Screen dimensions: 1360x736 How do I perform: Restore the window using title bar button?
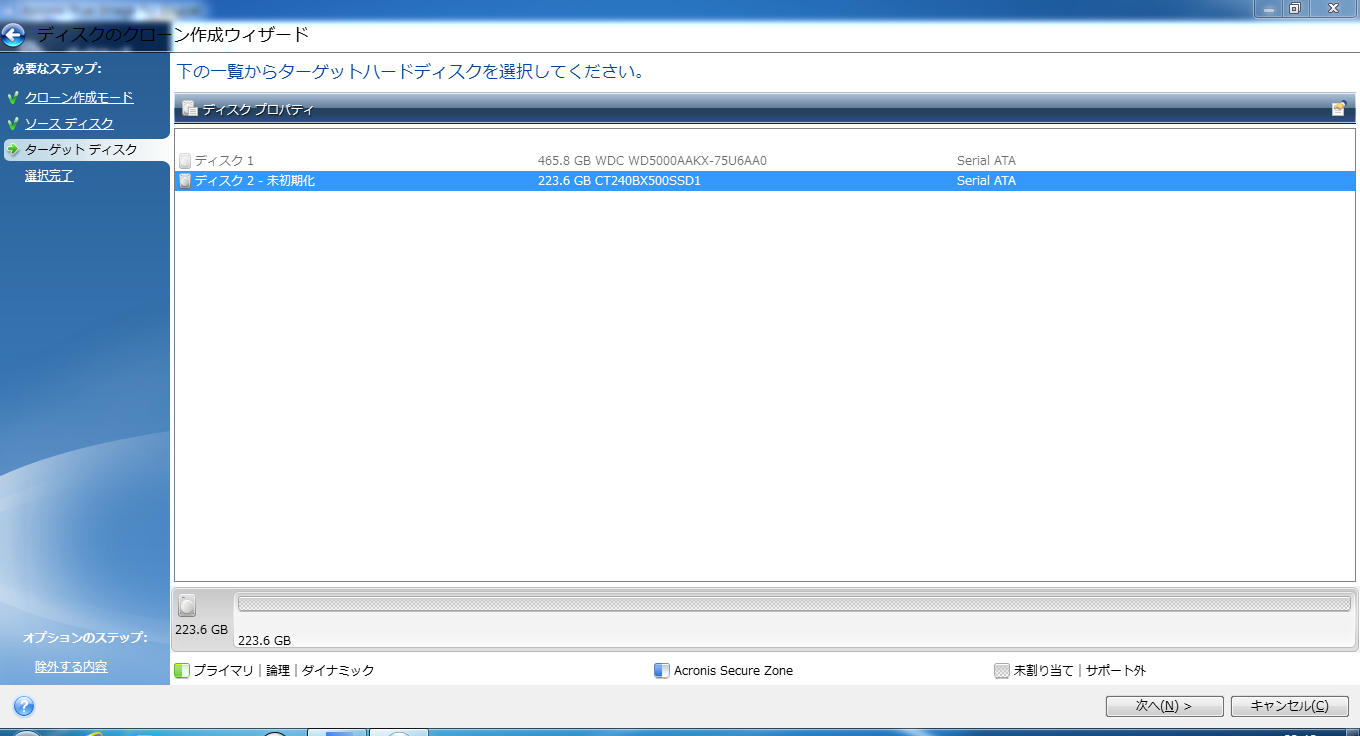tap(1294, 8)
